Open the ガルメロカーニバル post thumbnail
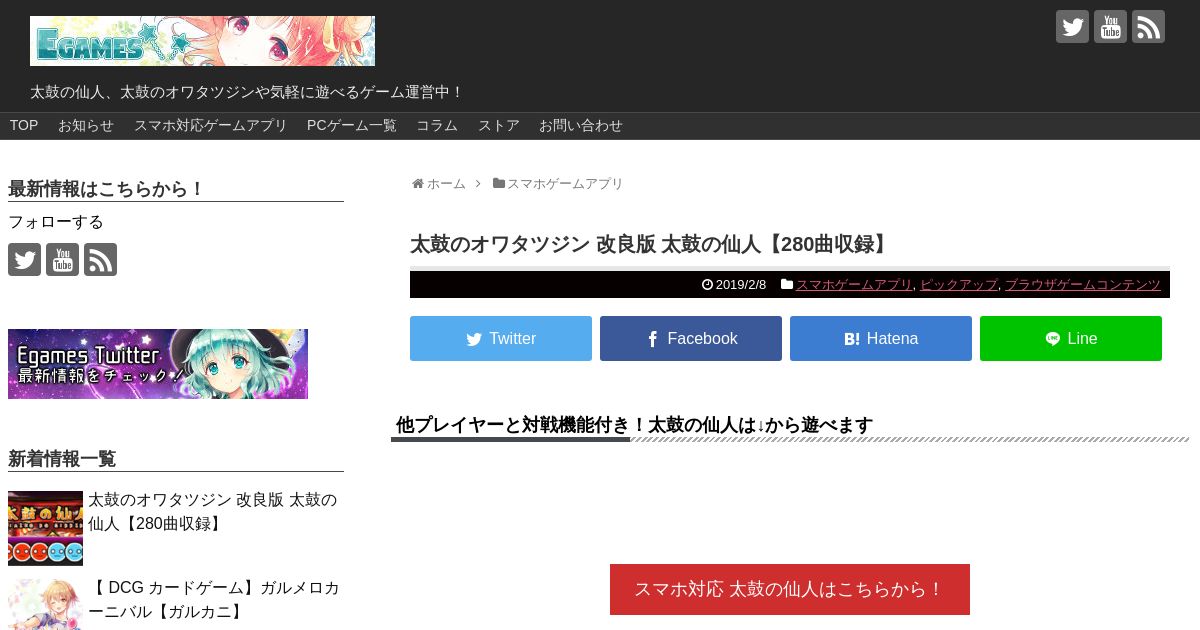This screenshot has width=1200, height=630. pos(45,604)
